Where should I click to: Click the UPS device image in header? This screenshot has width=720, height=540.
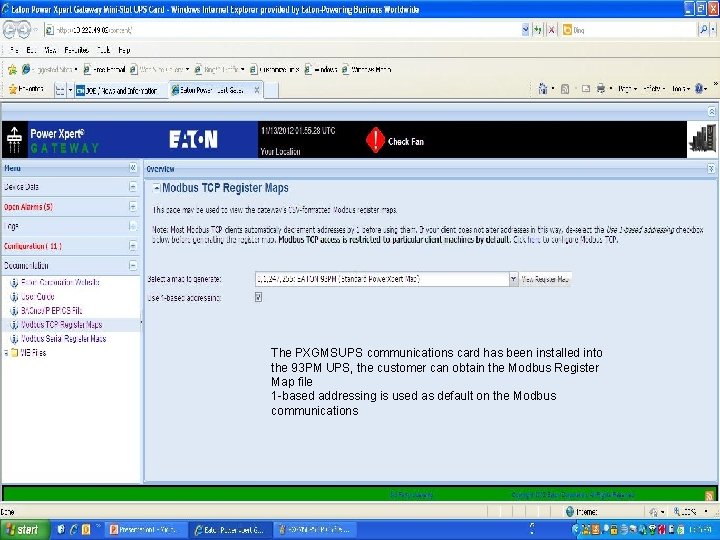coord(702,140)
